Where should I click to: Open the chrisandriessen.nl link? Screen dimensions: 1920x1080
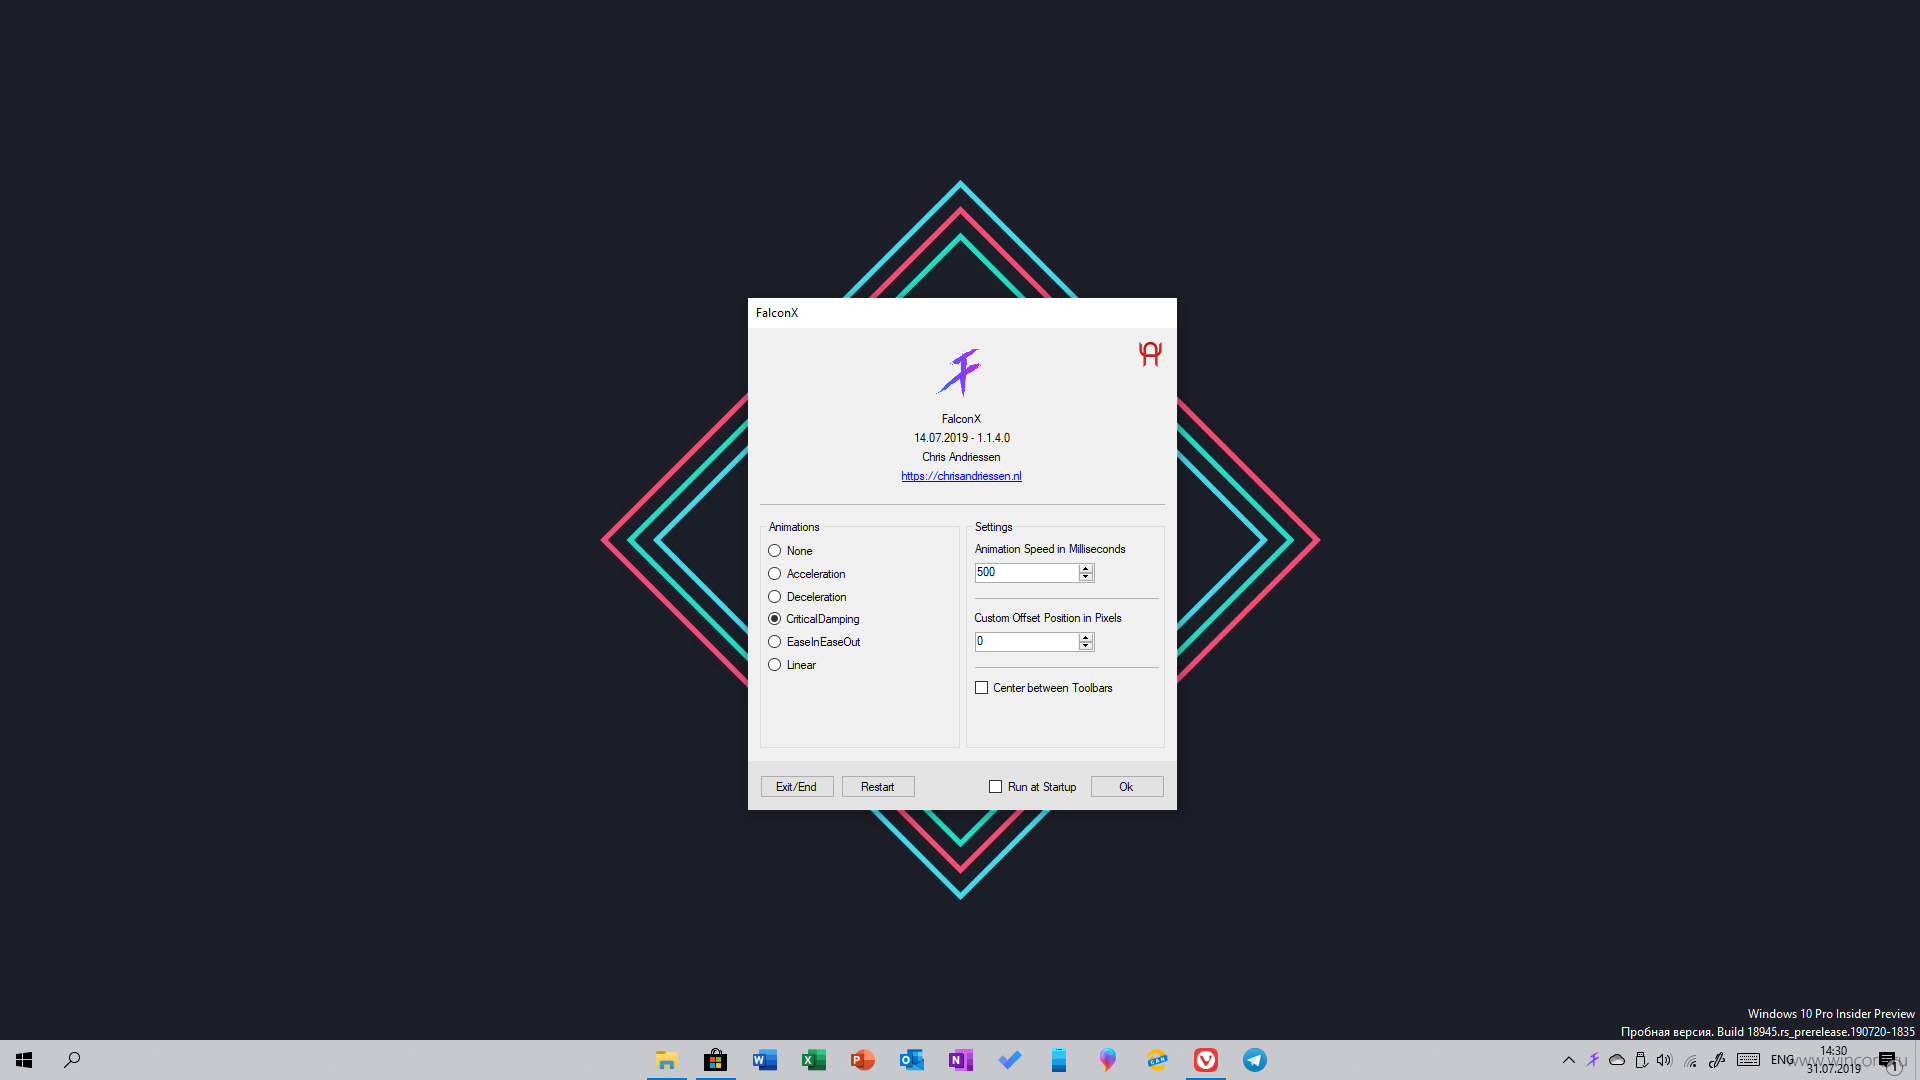(961, 476)
